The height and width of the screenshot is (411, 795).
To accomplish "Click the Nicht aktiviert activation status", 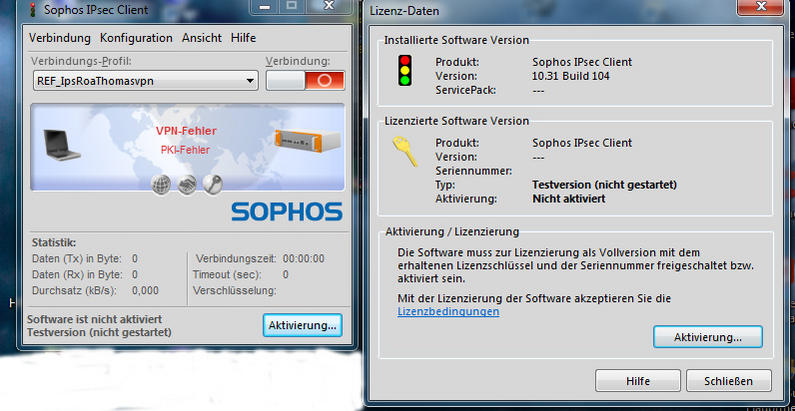I will (x=569, y=199).
